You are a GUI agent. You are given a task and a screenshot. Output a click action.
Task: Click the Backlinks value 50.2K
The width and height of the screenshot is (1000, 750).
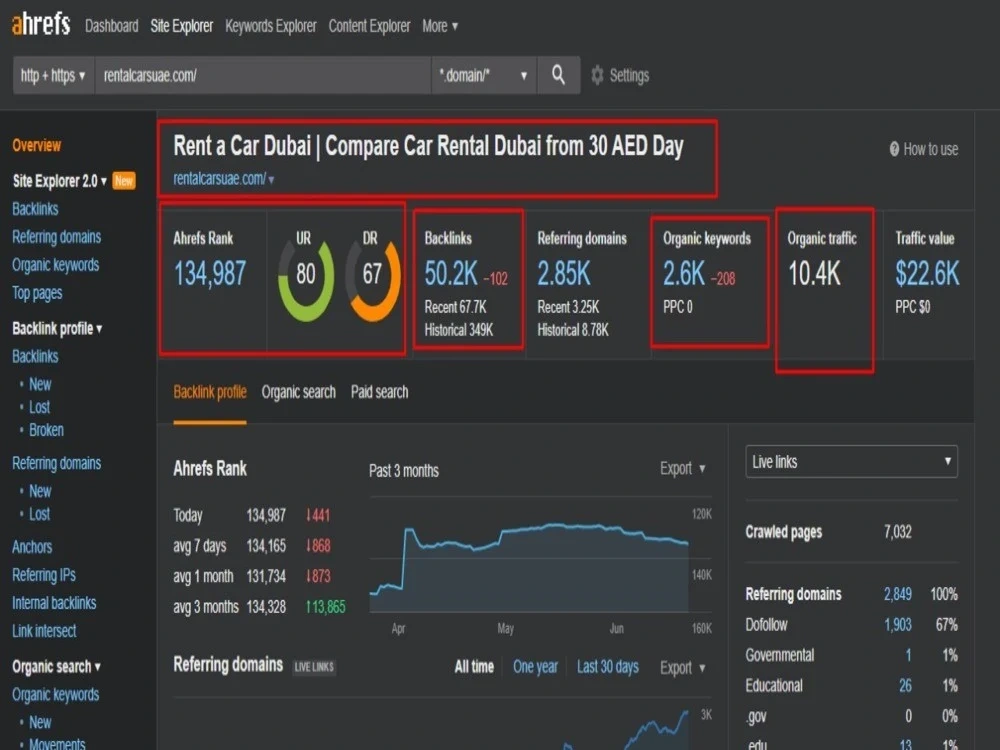(451, 274)
